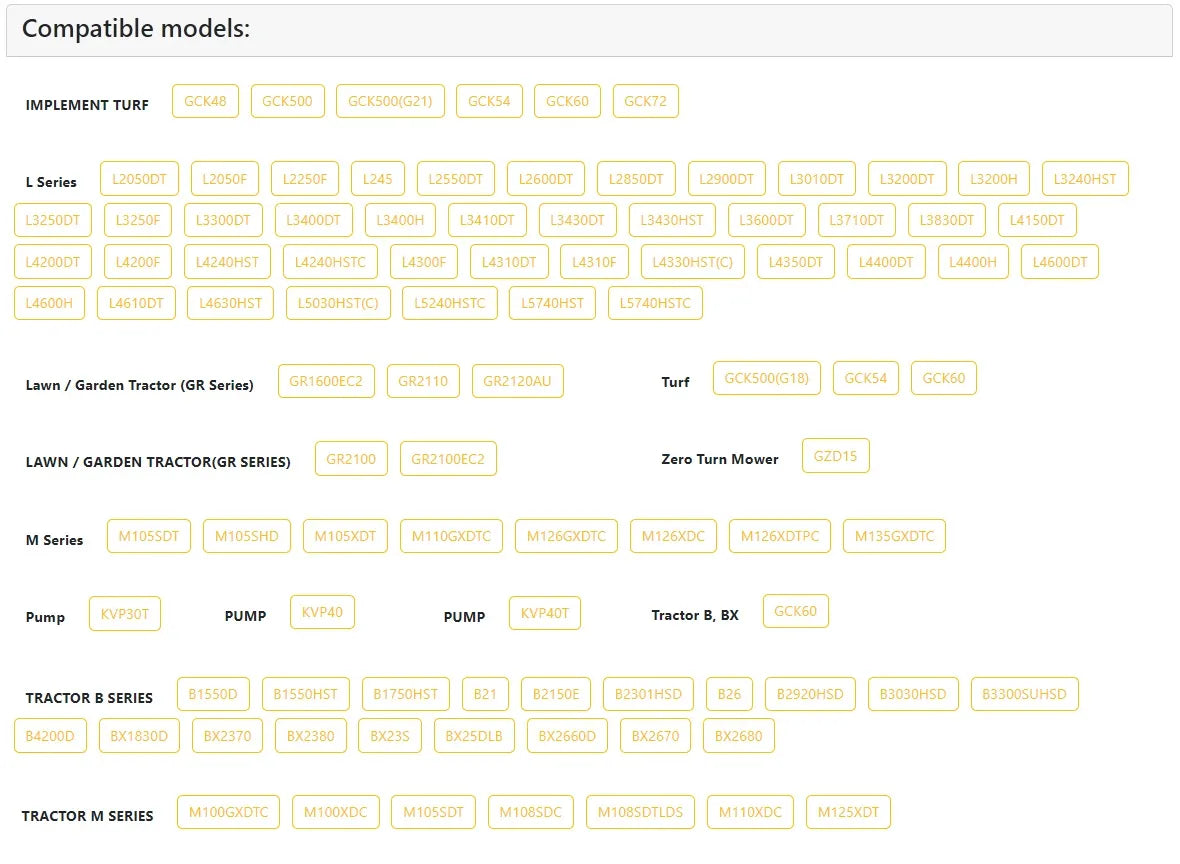
Task: Choose the M105SHD model
Action: click(247, 537)
